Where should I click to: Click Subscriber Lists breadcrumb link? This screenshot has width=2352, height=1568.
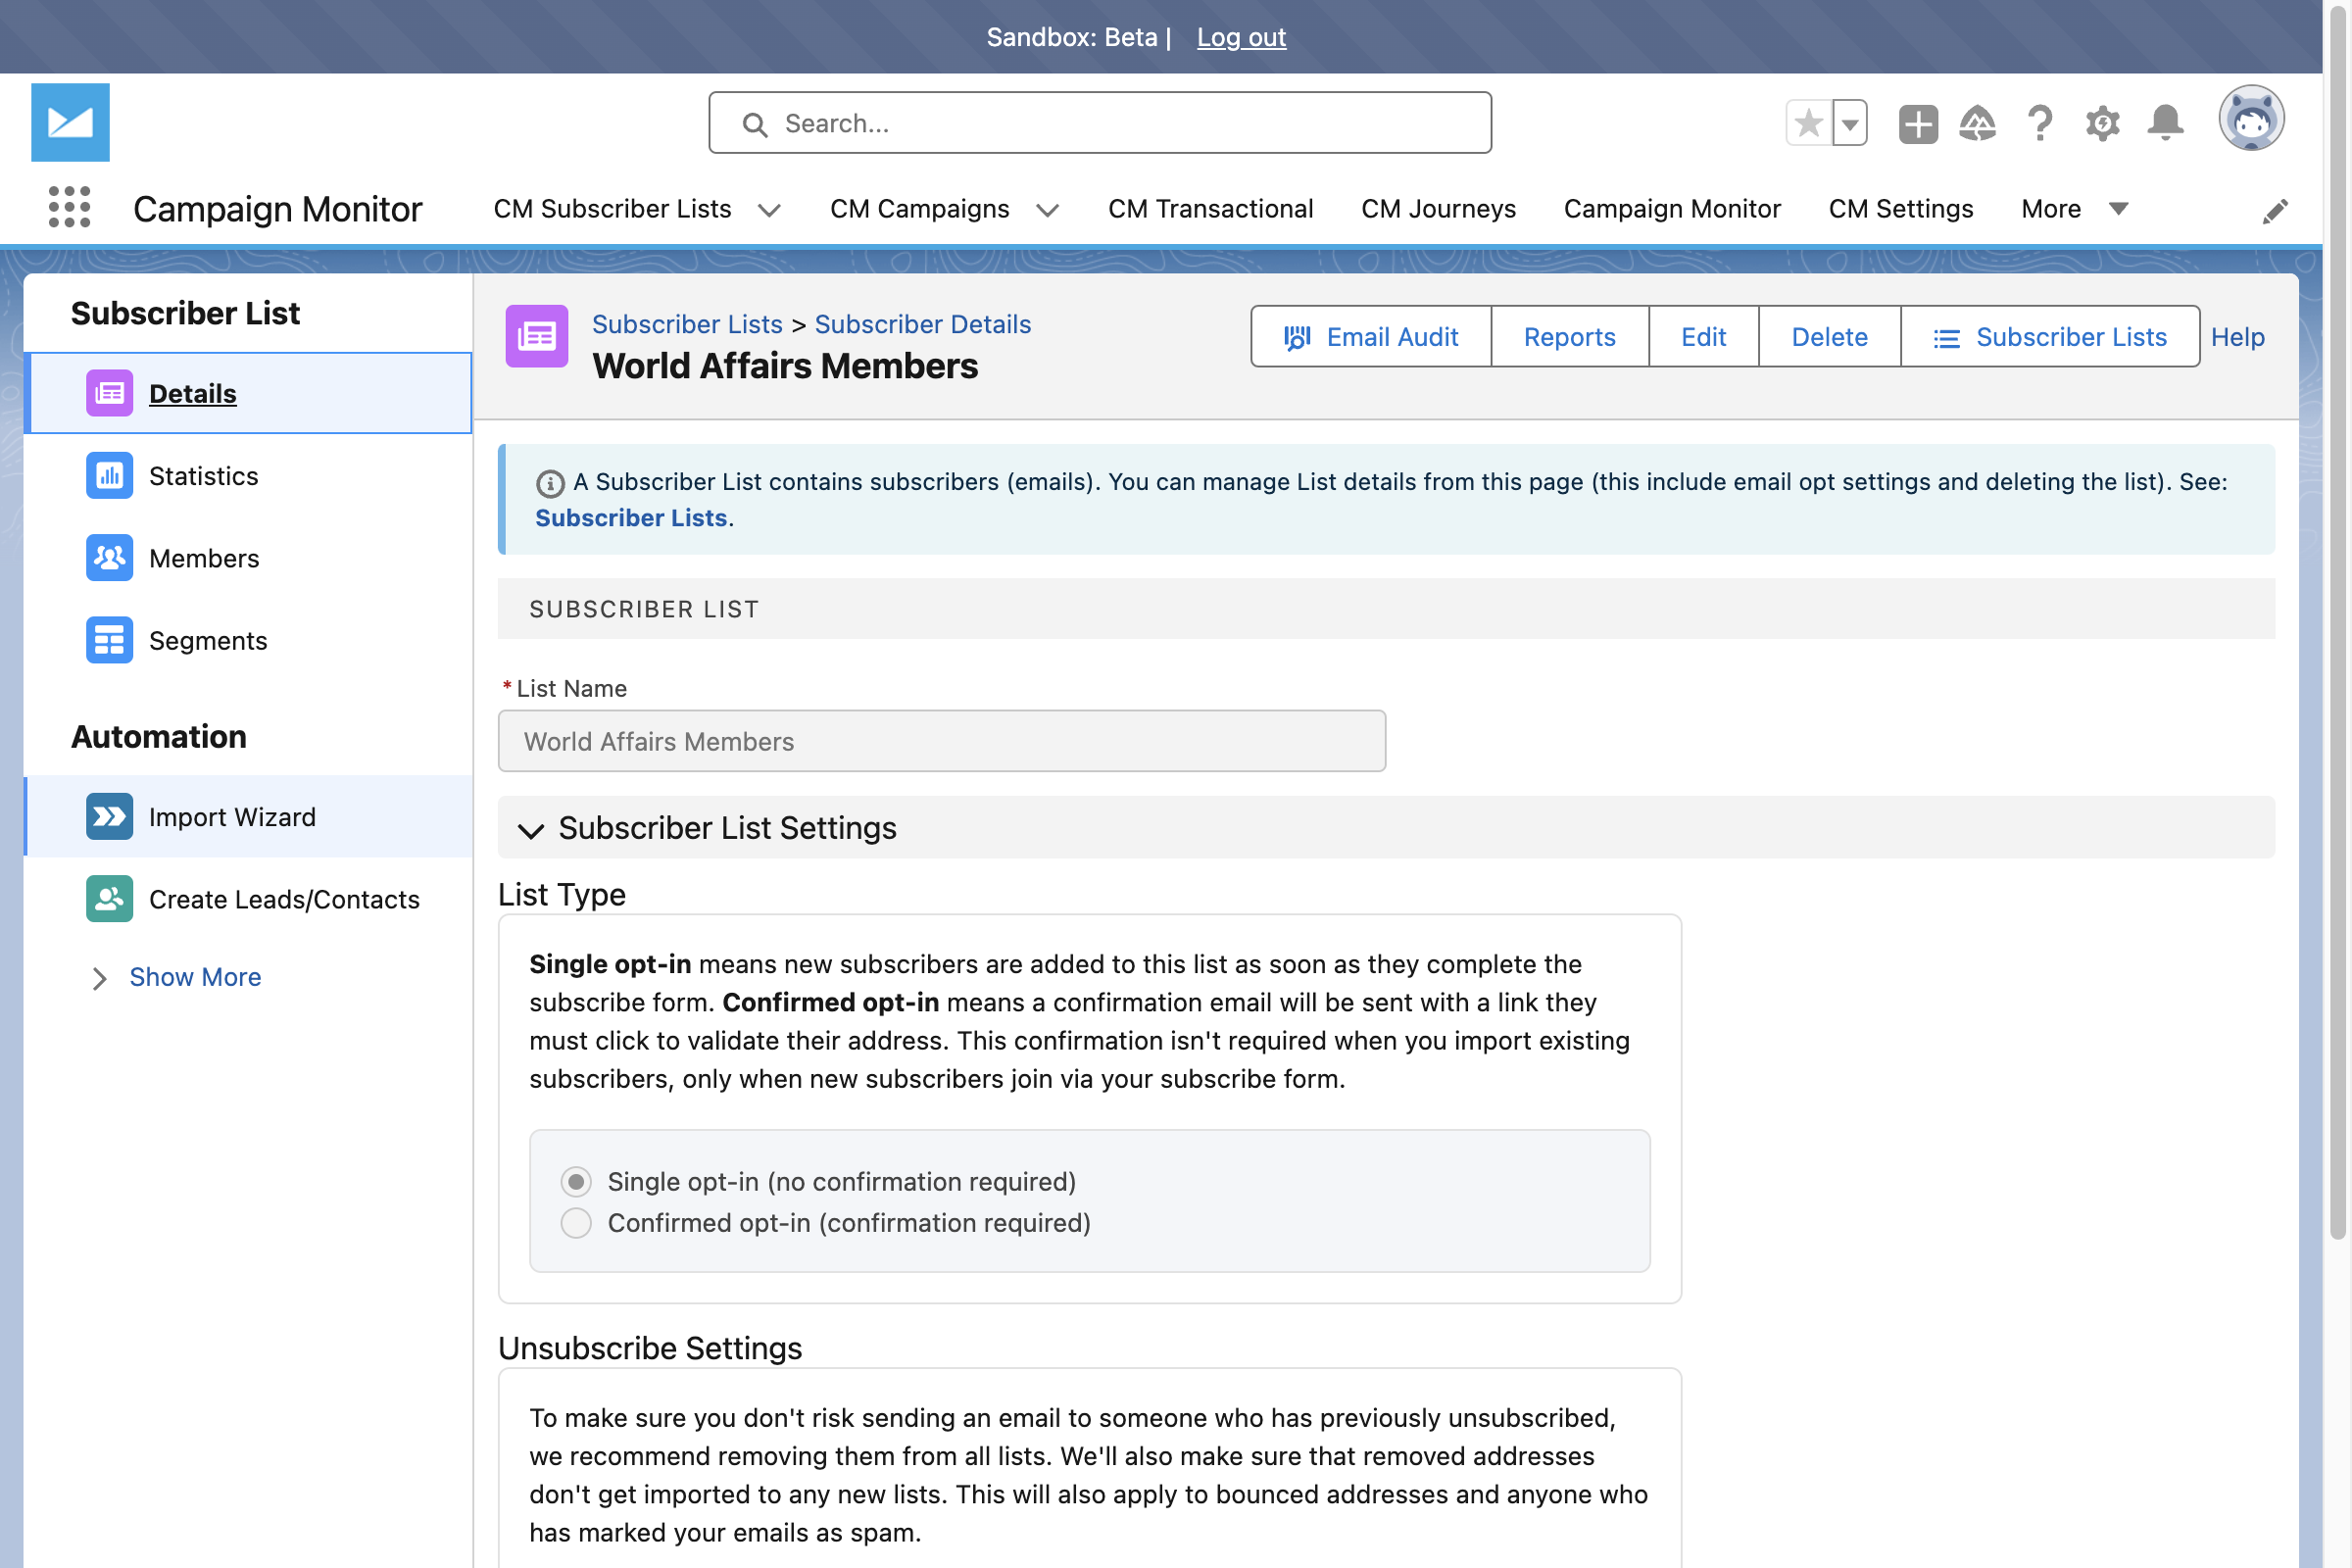tap(687, 324)
